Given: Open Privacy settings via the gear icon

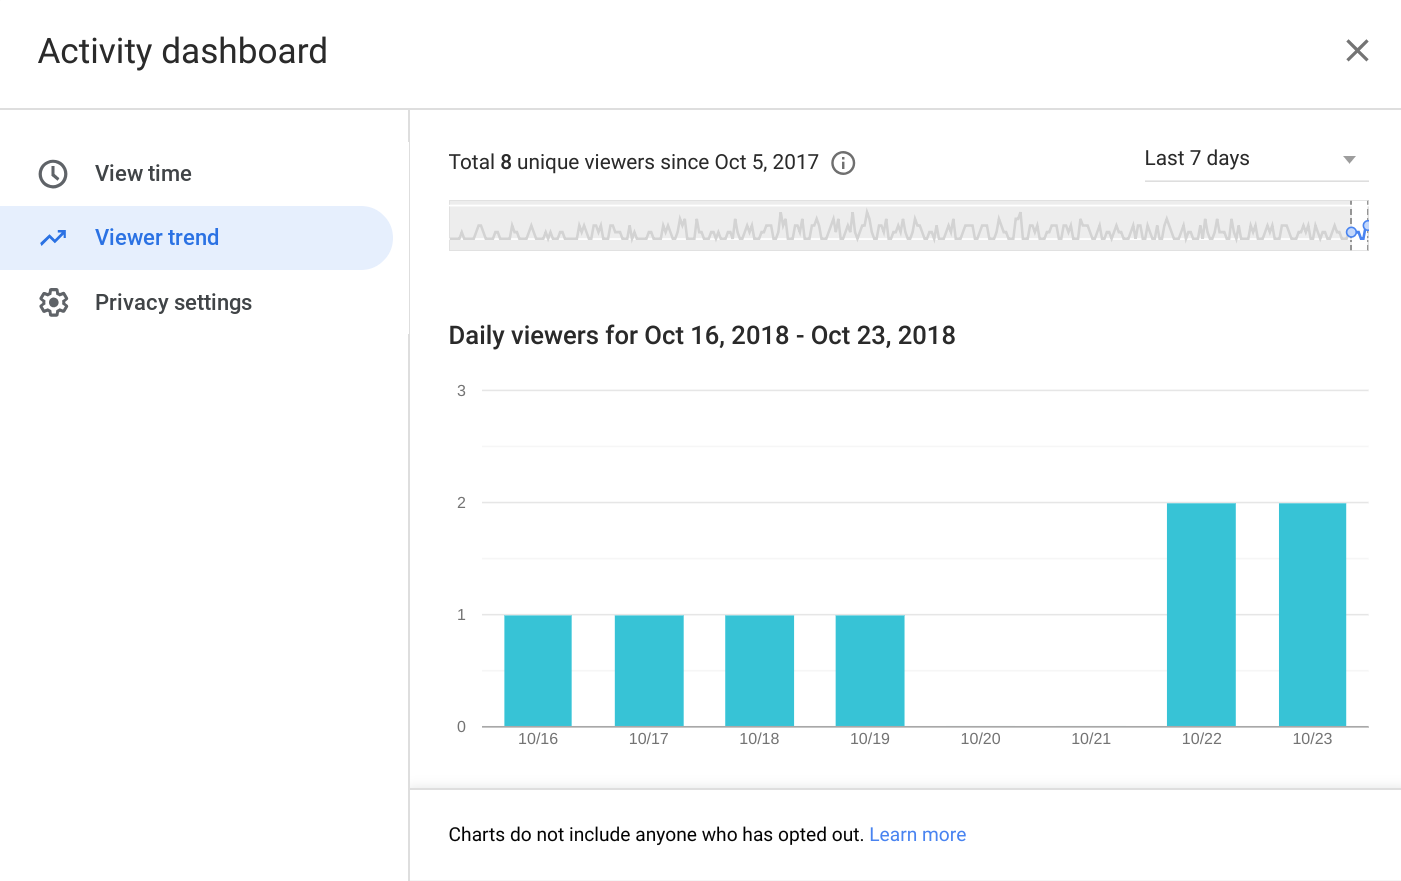Looking at the screenshot, I should 53,301.
